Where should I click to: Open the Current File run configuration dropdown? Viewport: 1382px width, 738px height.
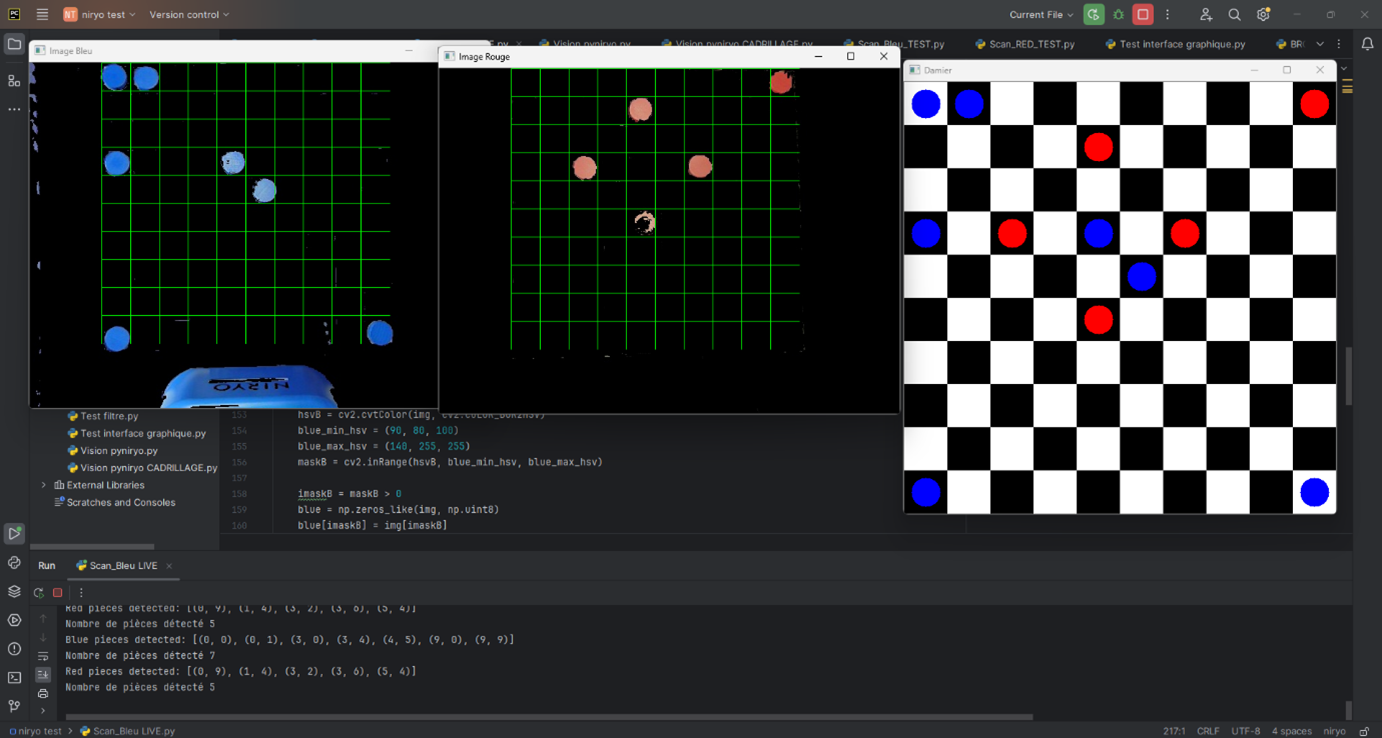pyautogui.click(x=1041, y=15)
